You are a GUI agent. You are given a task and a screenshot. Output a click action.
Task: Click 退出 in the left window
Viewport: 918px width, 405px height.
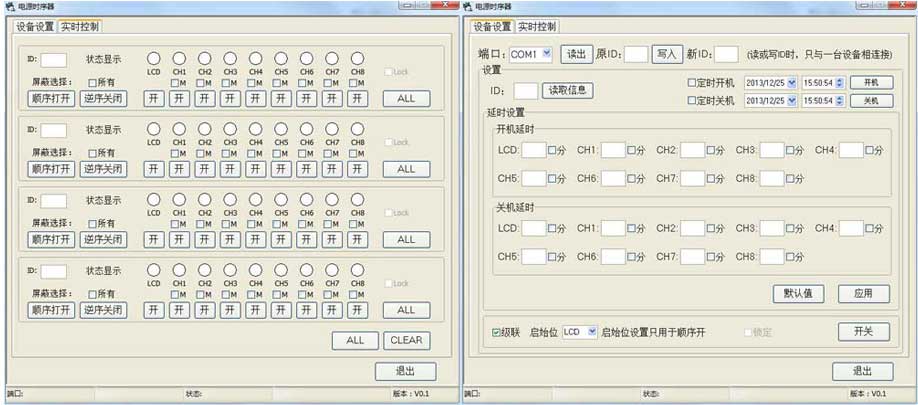pos(405,371)
